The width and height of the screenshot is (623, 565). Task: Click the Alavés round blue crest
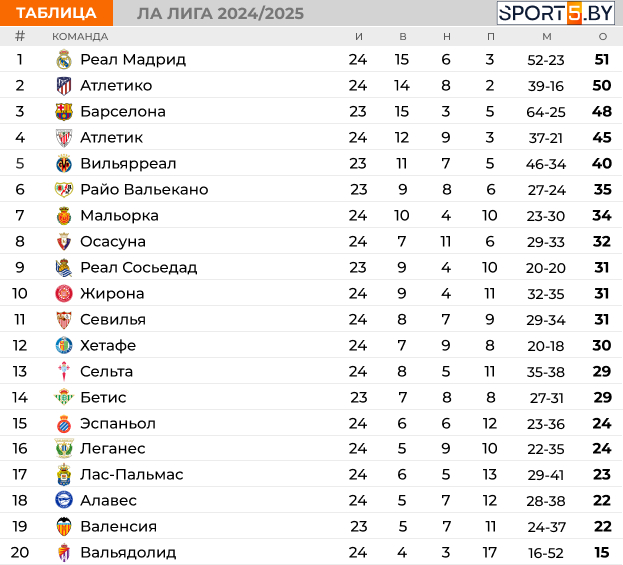(64, 500)
